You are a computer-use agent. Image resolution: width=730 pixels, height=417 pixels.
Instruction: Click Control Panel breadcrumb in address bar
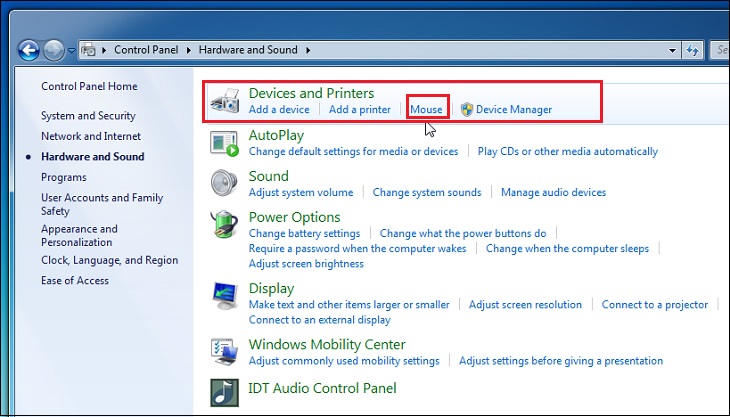(x=146, y=50)
